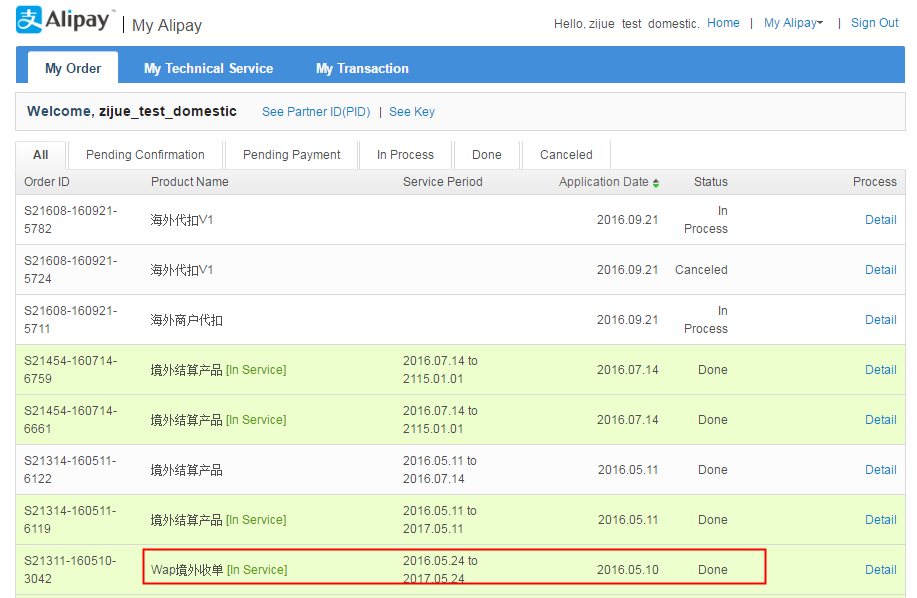The height and width of the screenshot is (598, 917).
Task: Click service period 2016.05.24 to 2017.05.24
Action: coord(440,569)
